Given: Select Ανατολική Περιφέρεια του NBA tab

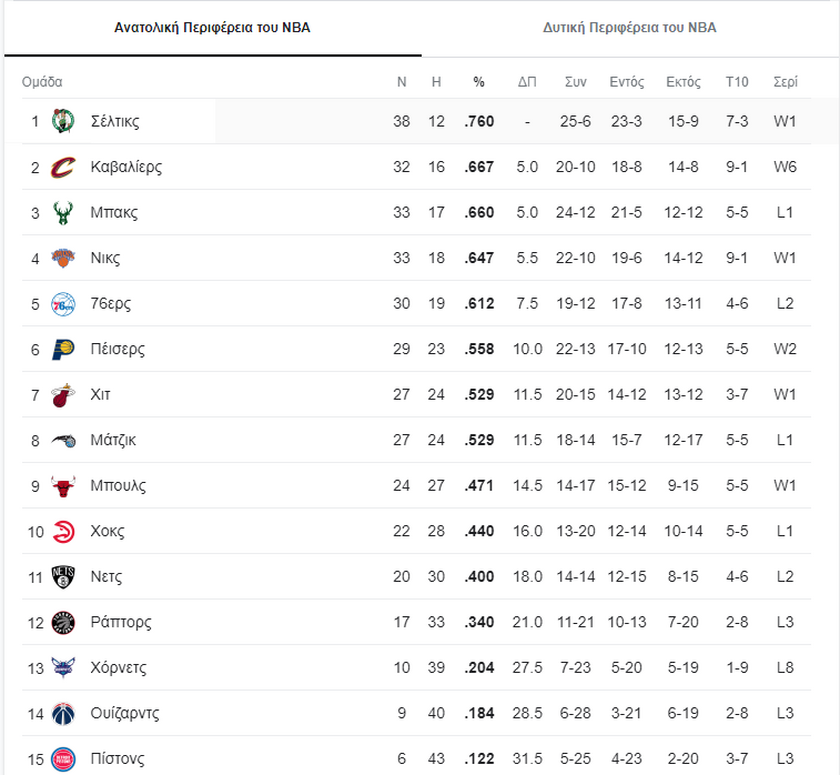Looking at the screenshot, I should (212, 28).
